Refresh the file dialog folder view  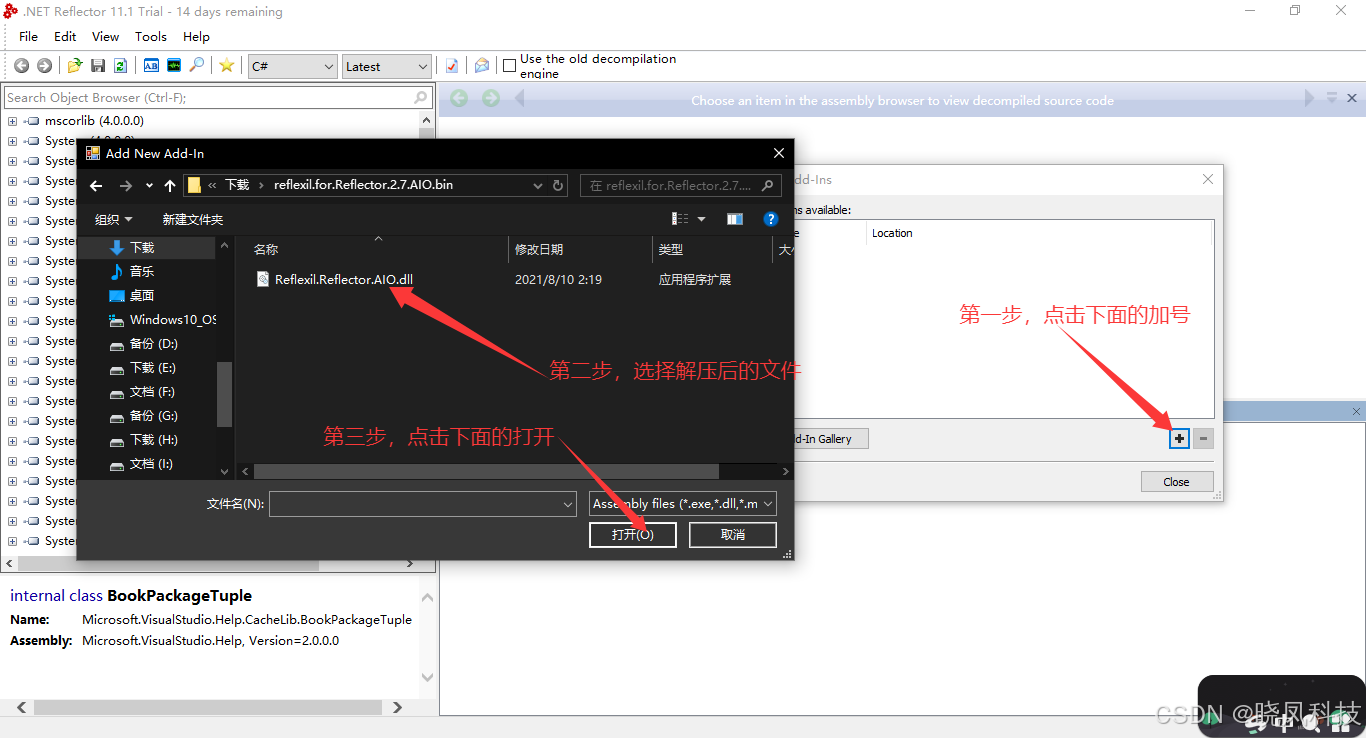[x=559, y=185]
